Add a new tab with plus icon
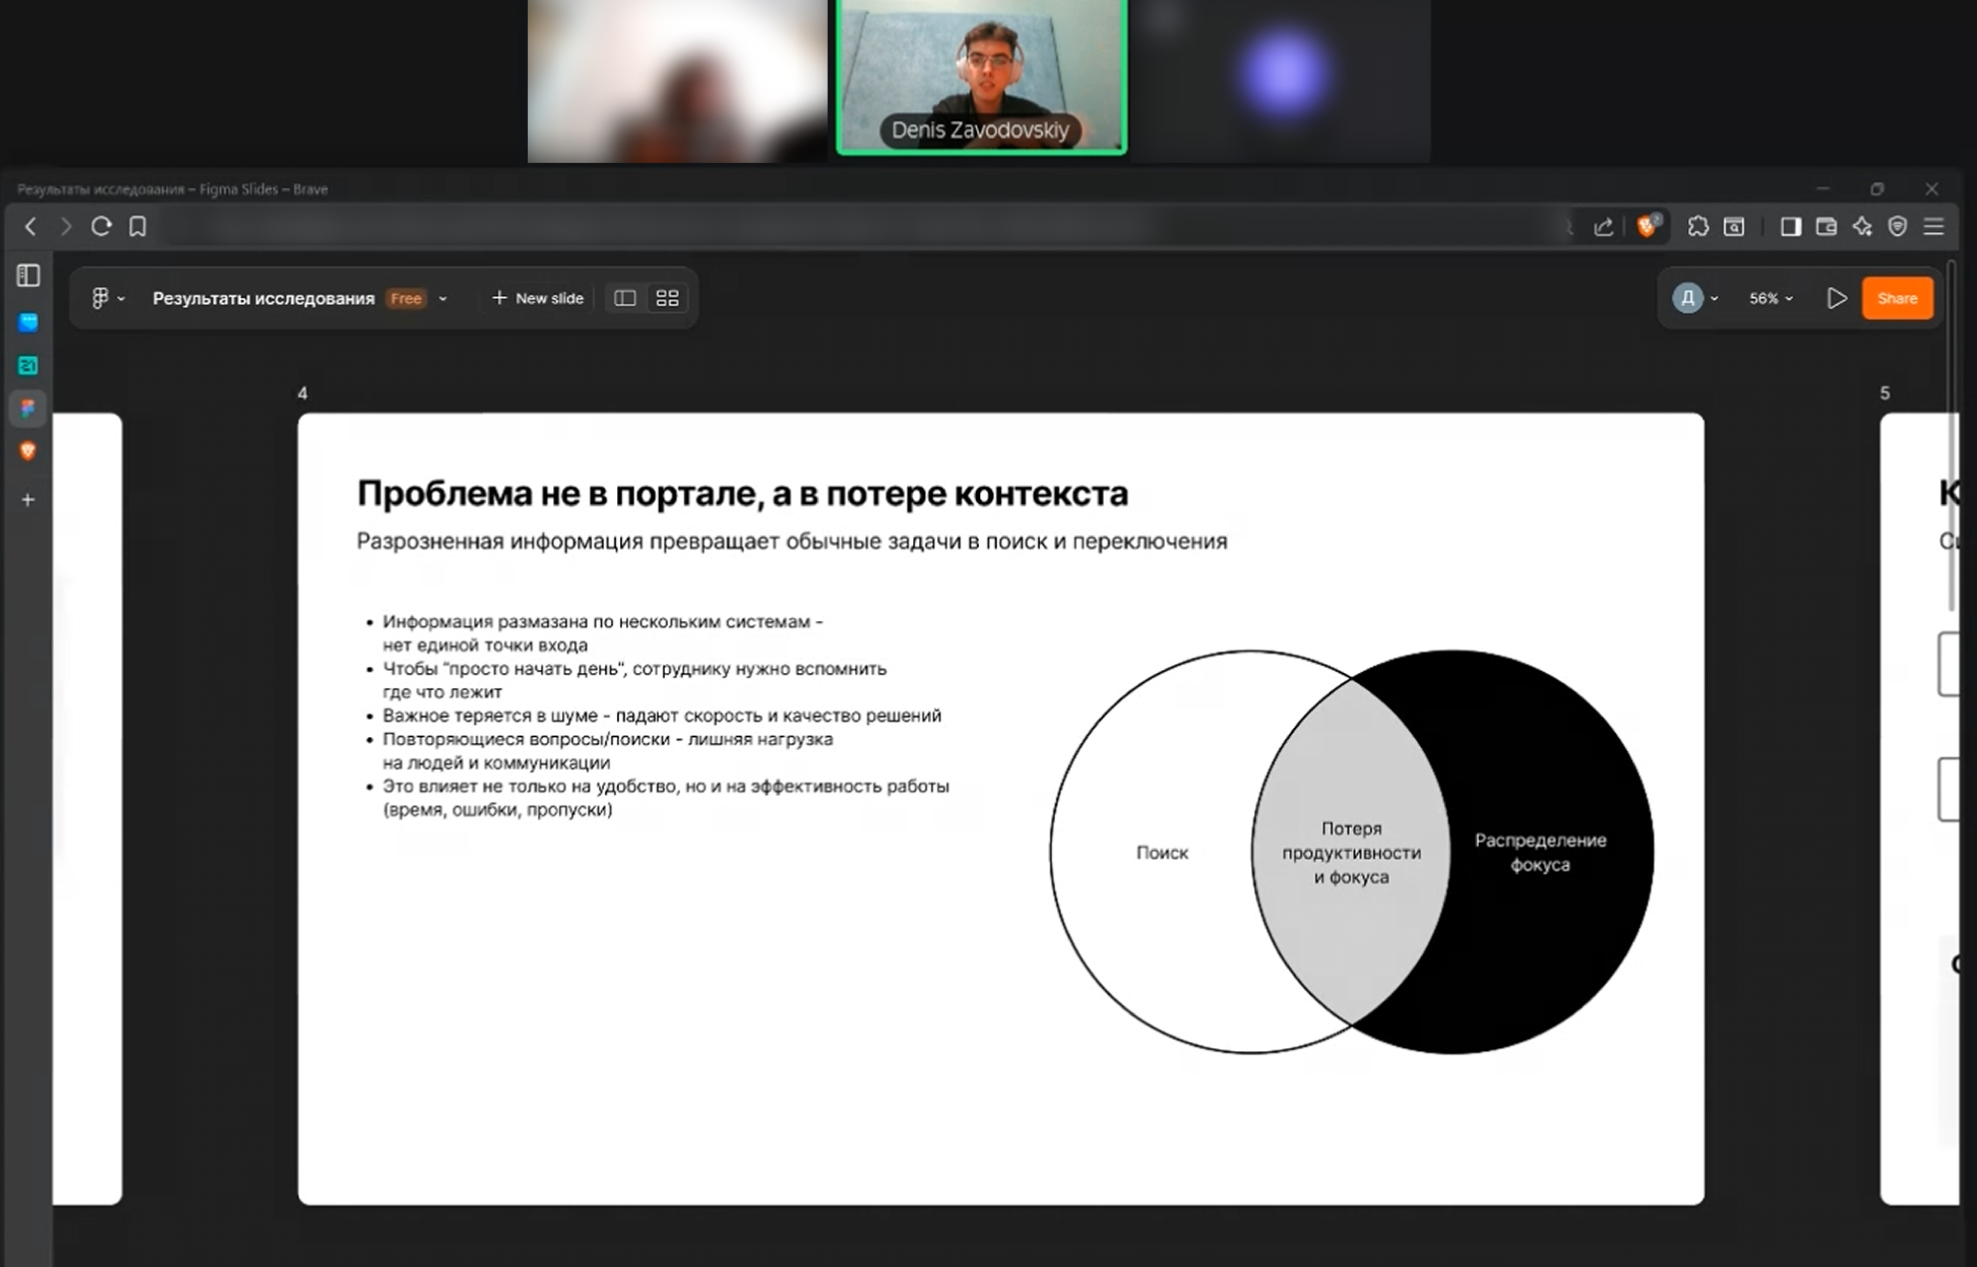 click(x=28, y=499)
